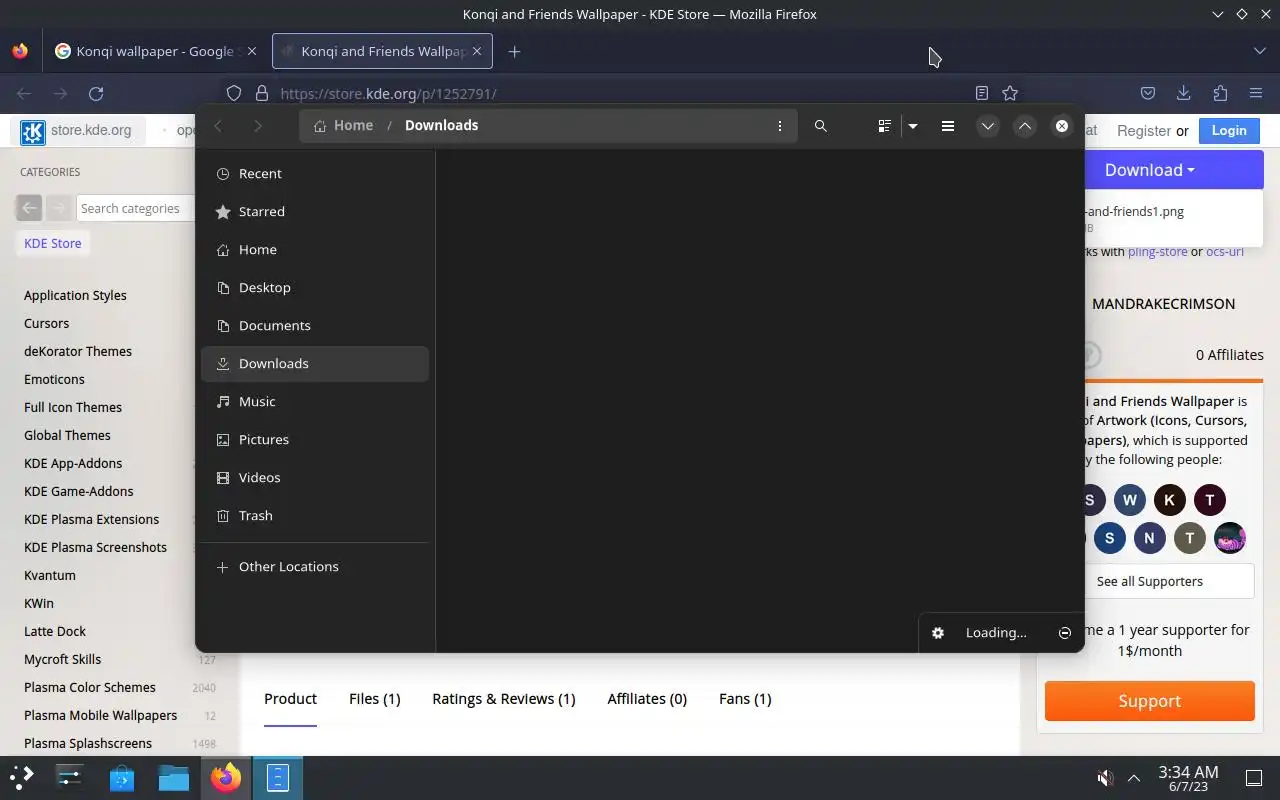The width and height of the screenshot is (1280, 800).
Task: Toggle list/grid view in file manager
Action: (x=884, y=126)
